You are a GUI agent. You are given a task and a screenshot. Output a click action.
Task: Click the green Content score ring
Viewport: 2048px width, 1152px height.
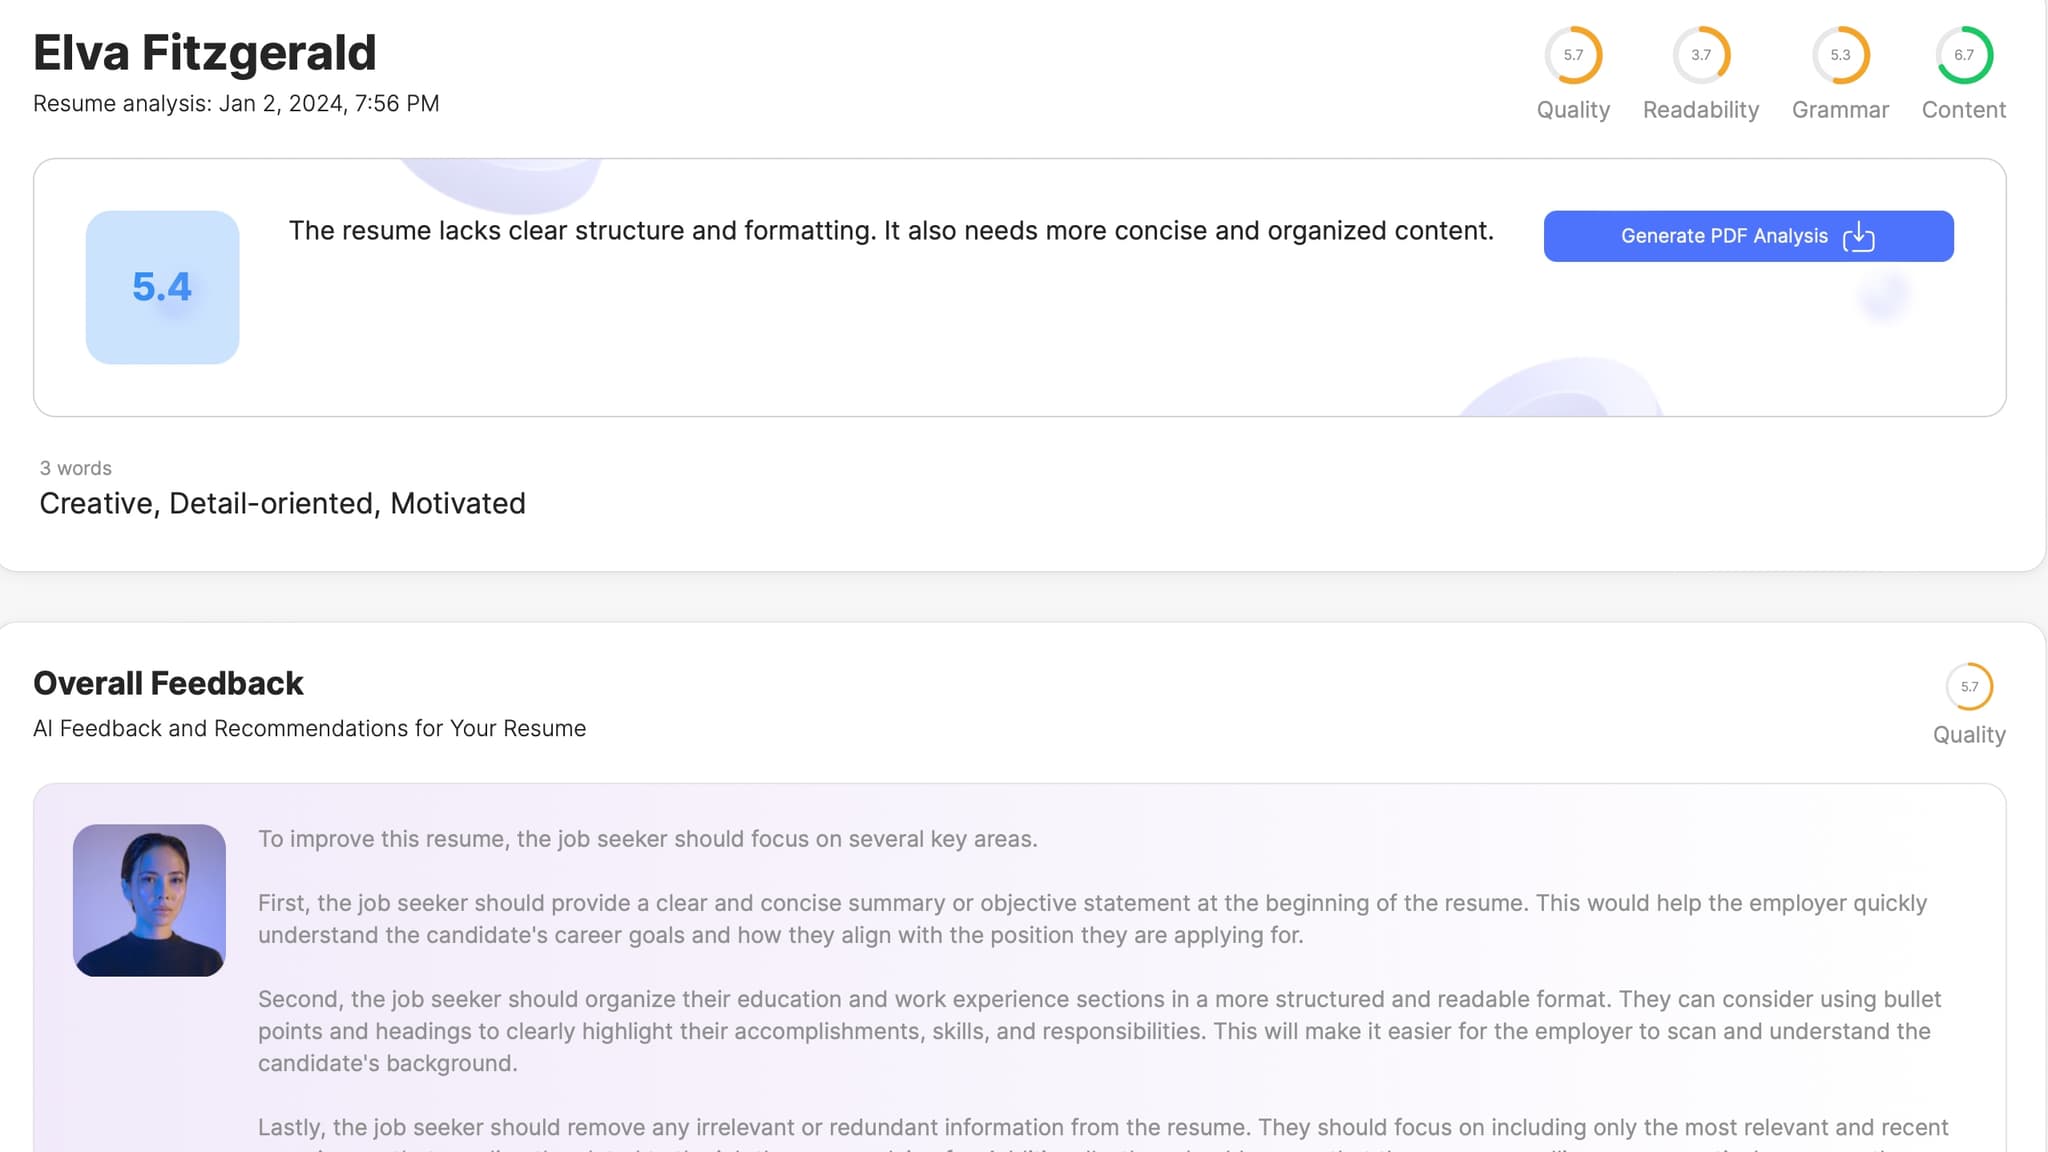tap(1964, 55)
